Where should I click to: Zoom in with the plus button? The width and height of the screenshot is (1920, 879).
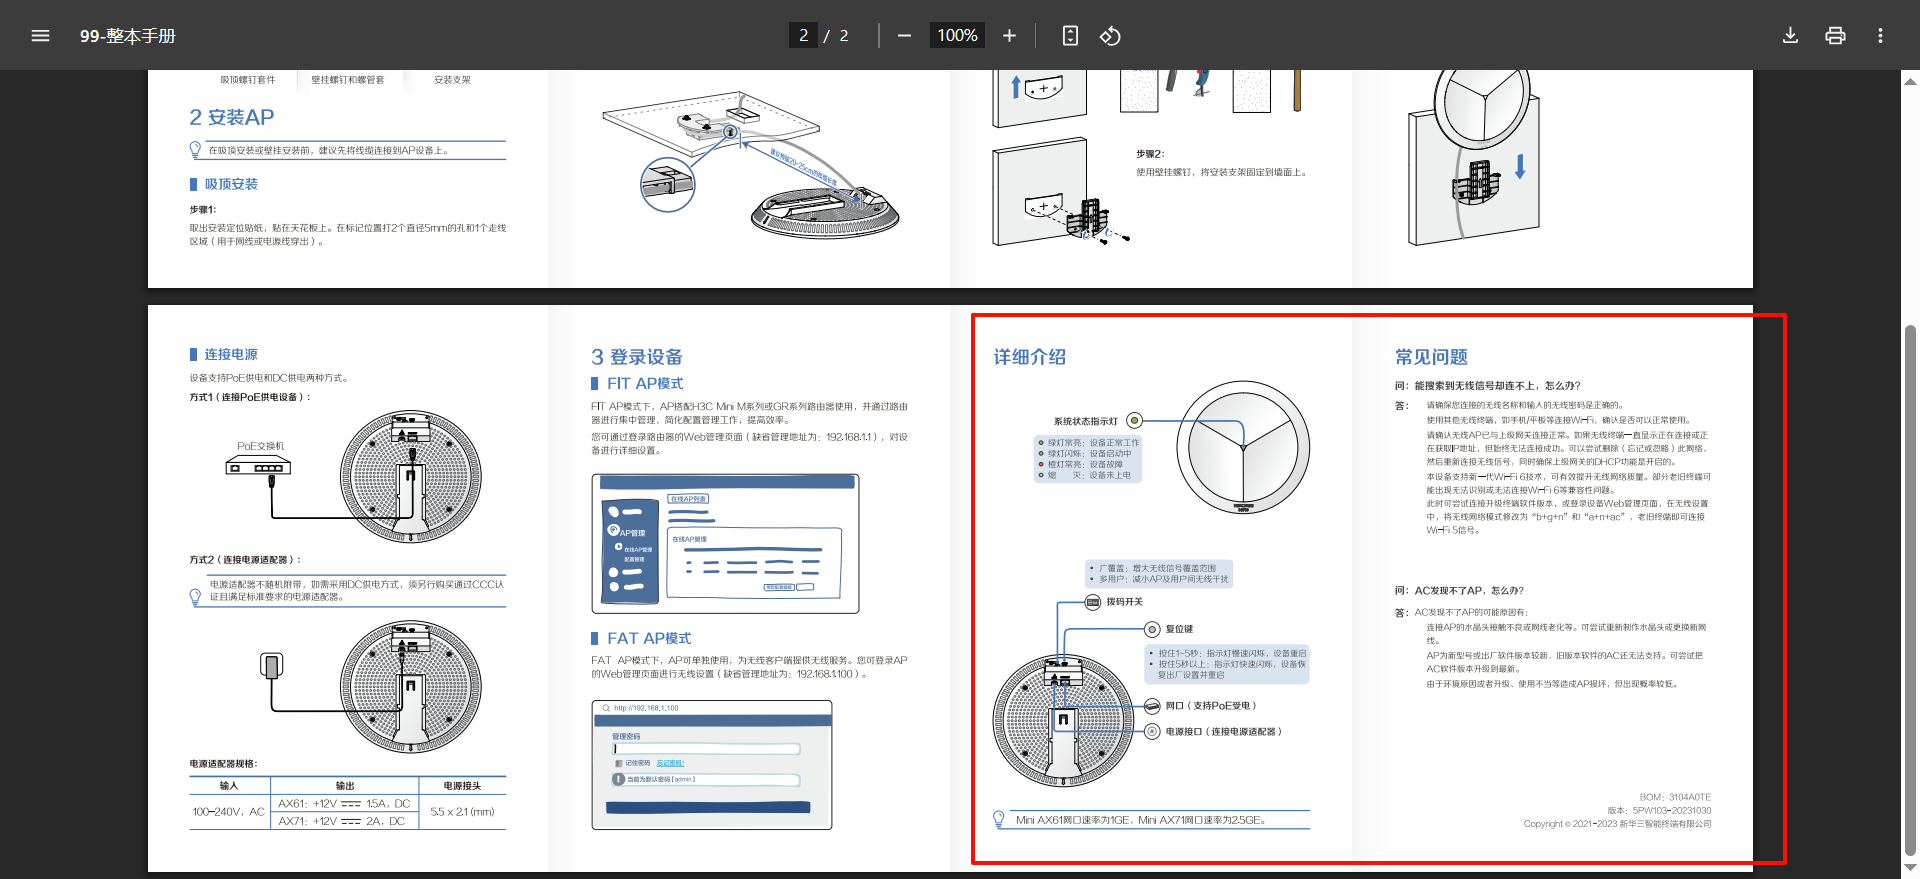[x=1009, y=36]
